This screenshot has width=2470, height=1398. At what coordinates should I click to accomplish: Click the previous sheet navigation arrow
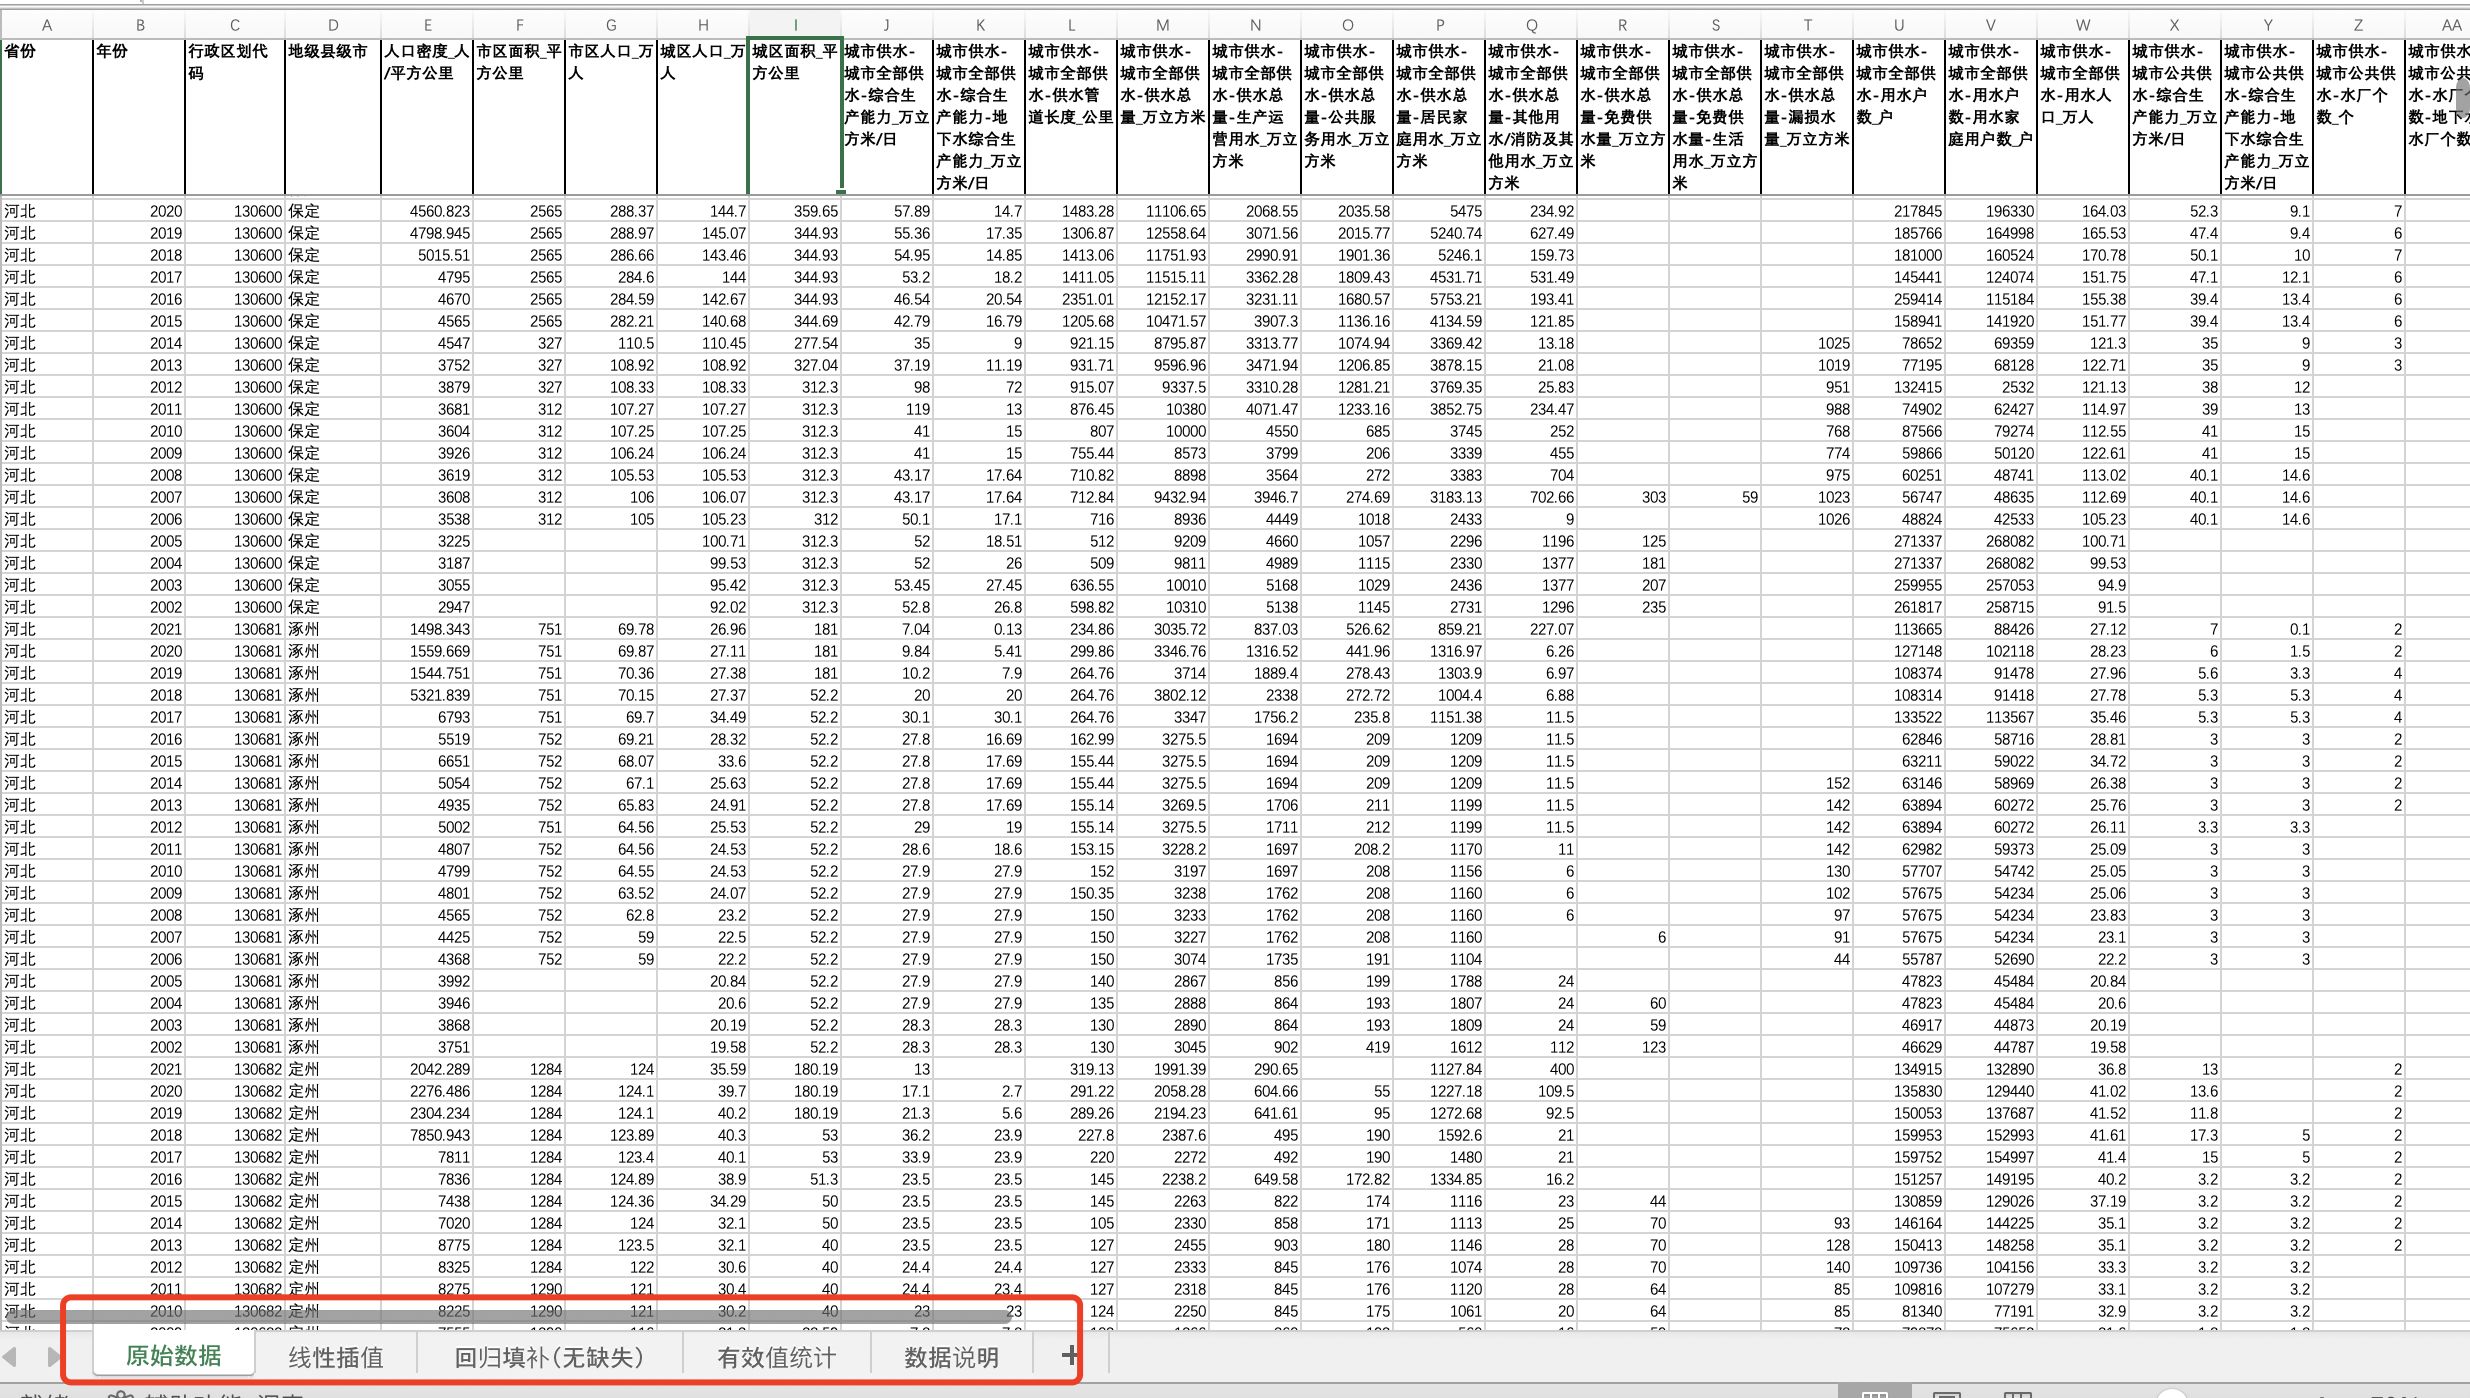(x=11, y=1357)
